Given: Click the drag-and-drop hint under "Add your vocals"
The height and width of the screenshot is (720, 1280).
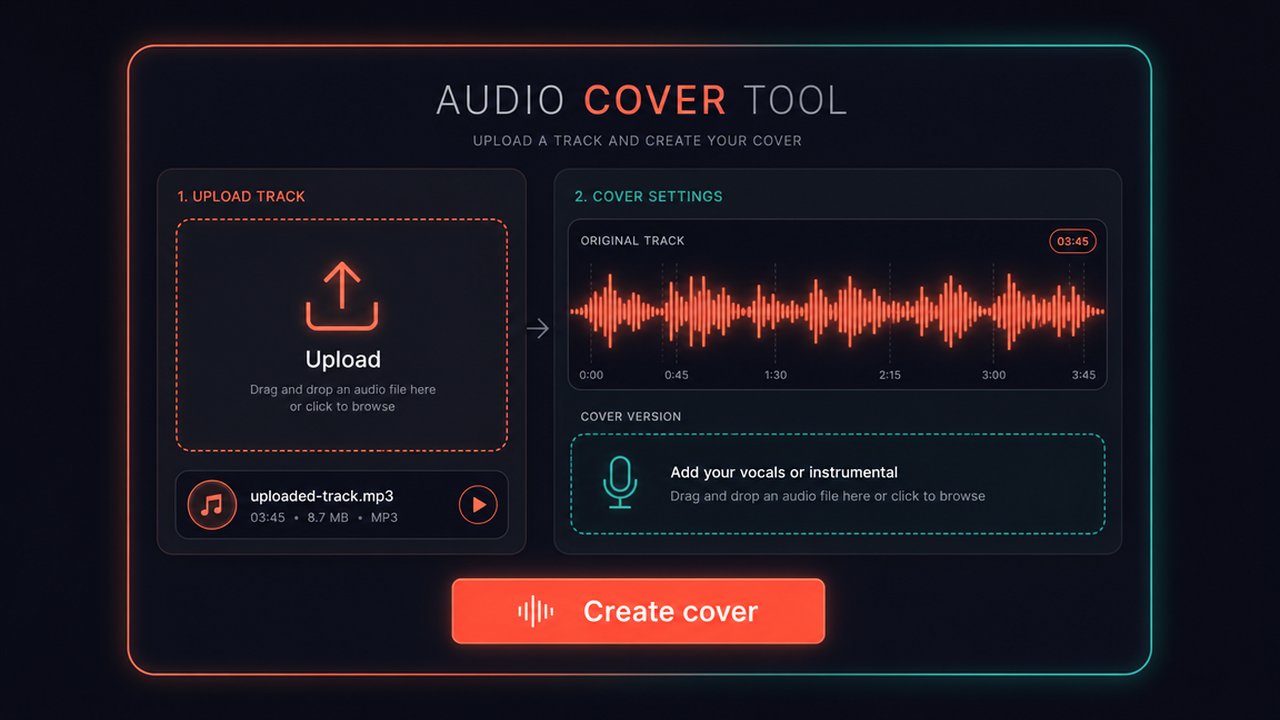Looking at the screenshot, I should click(x=828, y=496).
